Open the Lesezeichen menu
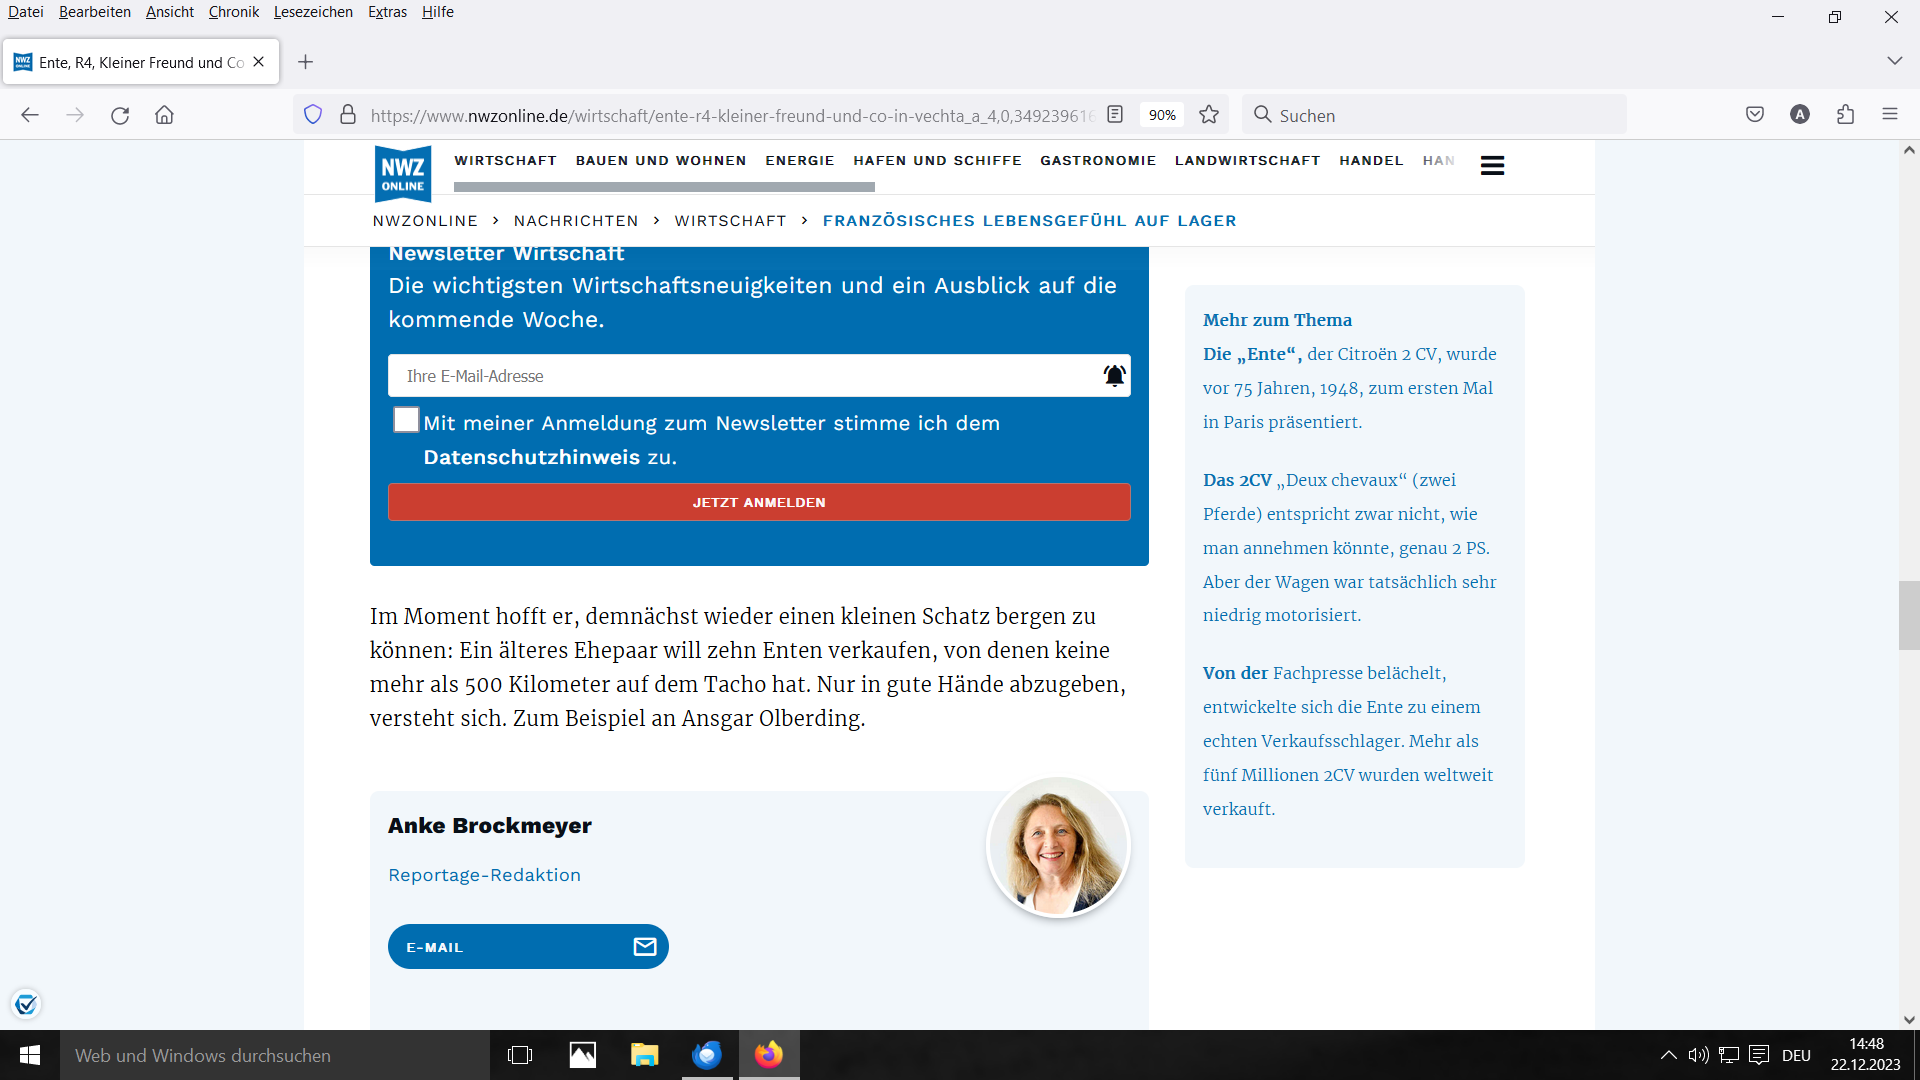Image resolution: width=1920 pixels, height=1080 pixels. (x=313, y=12)
